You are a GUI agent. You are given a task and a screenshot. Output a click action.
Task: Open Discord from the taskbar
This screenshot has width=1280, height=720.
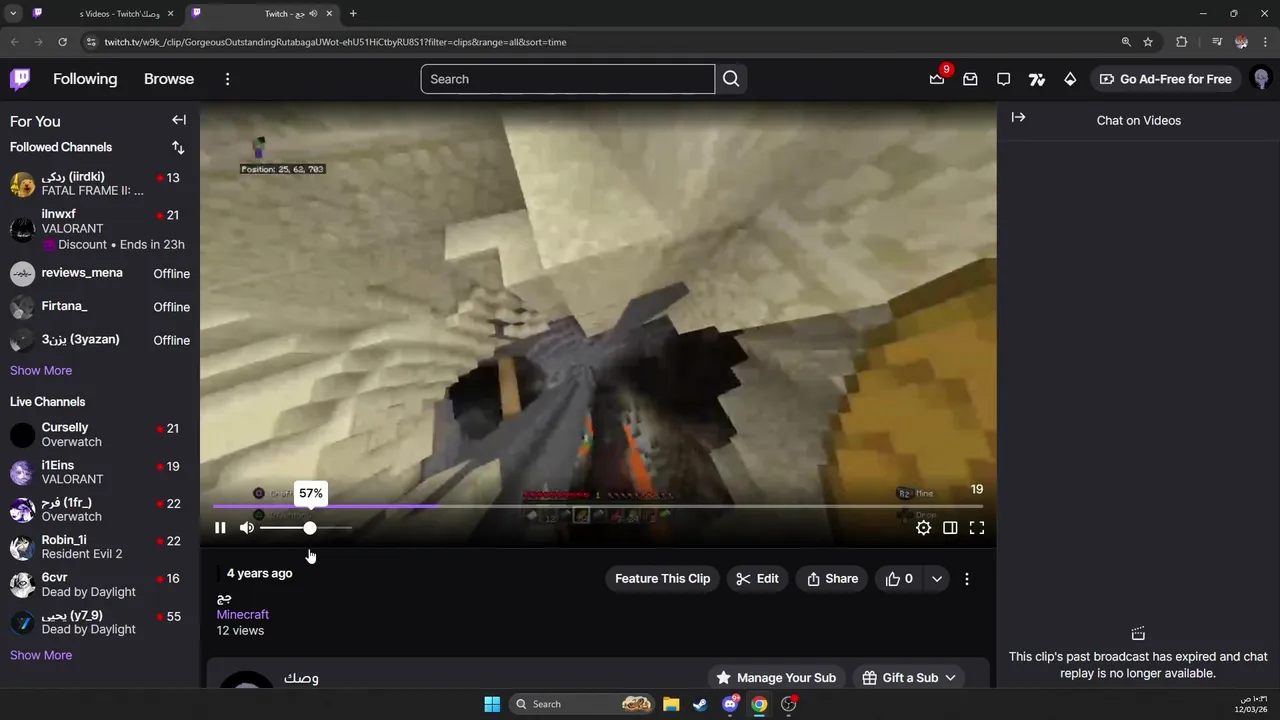click(x=730, y=704)
